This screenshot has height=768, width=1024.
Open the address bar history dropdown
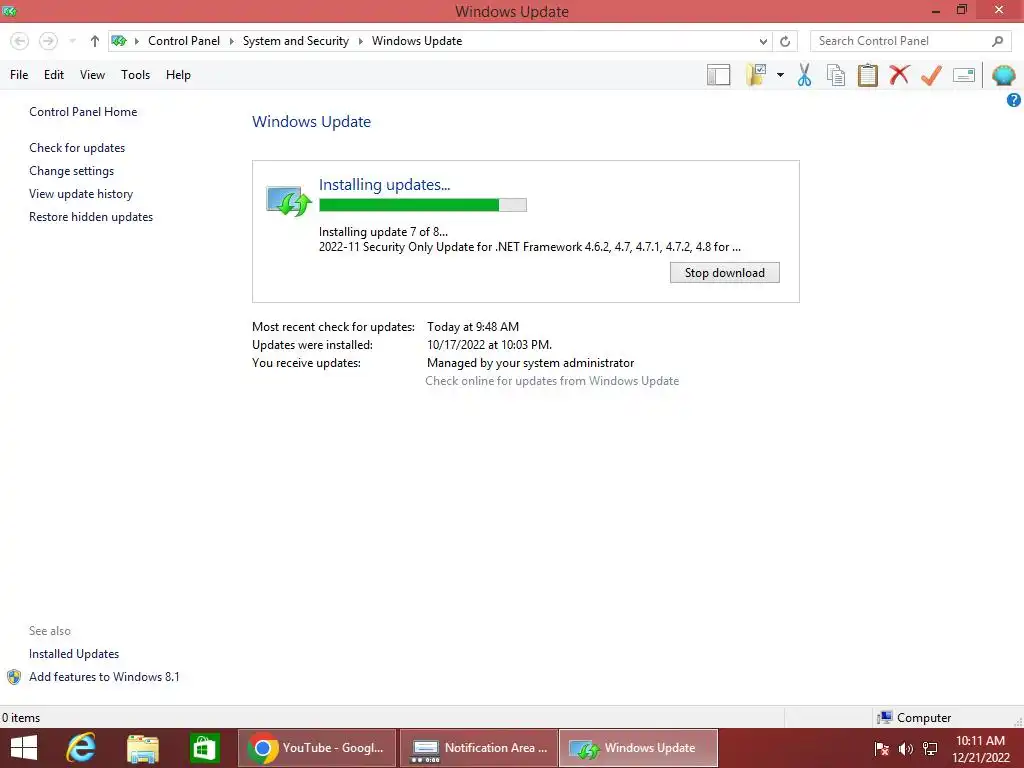tap(763, 41)
